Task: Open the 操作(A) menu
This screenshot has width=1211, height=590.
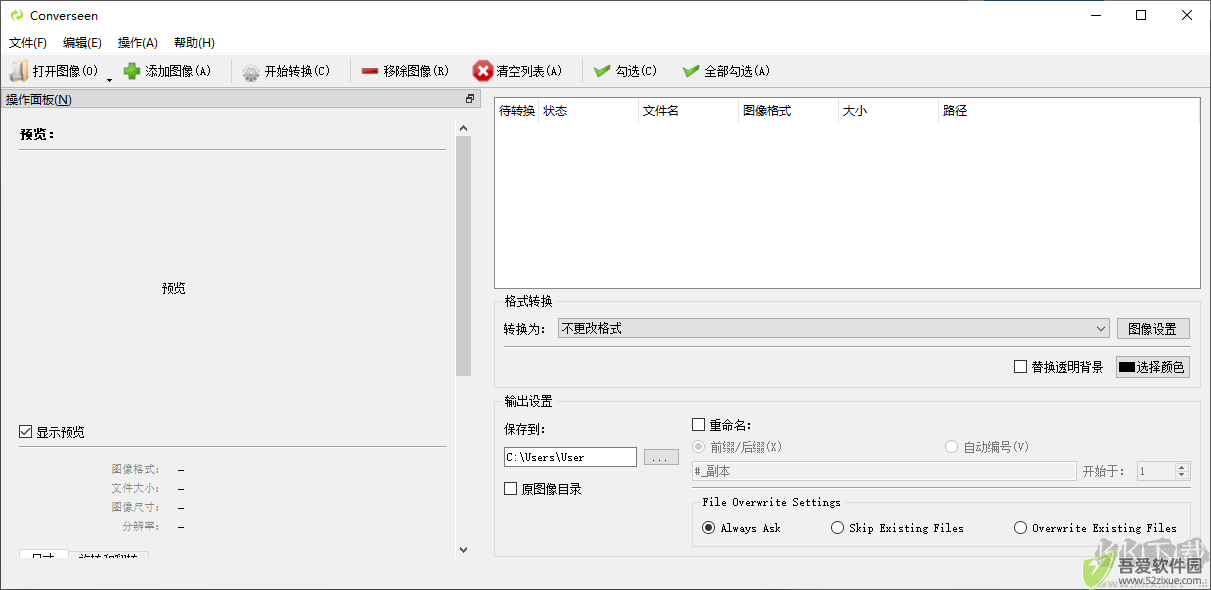Action: [138, 43]
